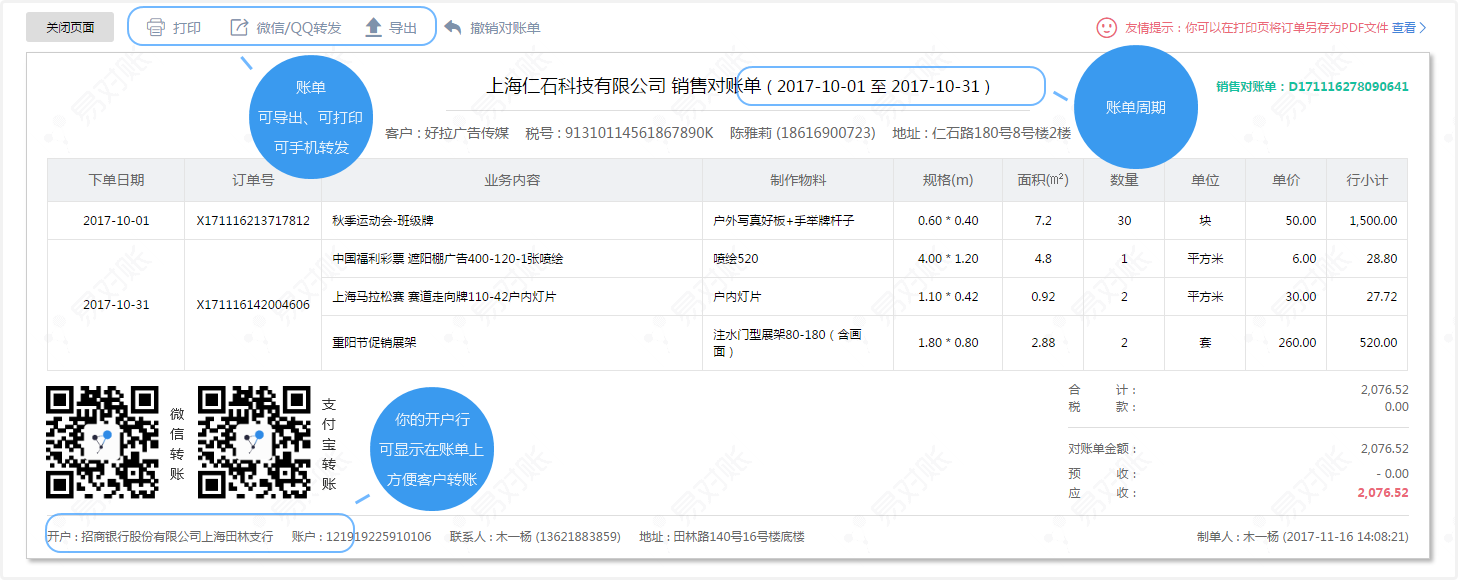Click the Alipay transfer QR code

[x=254, y=442]
